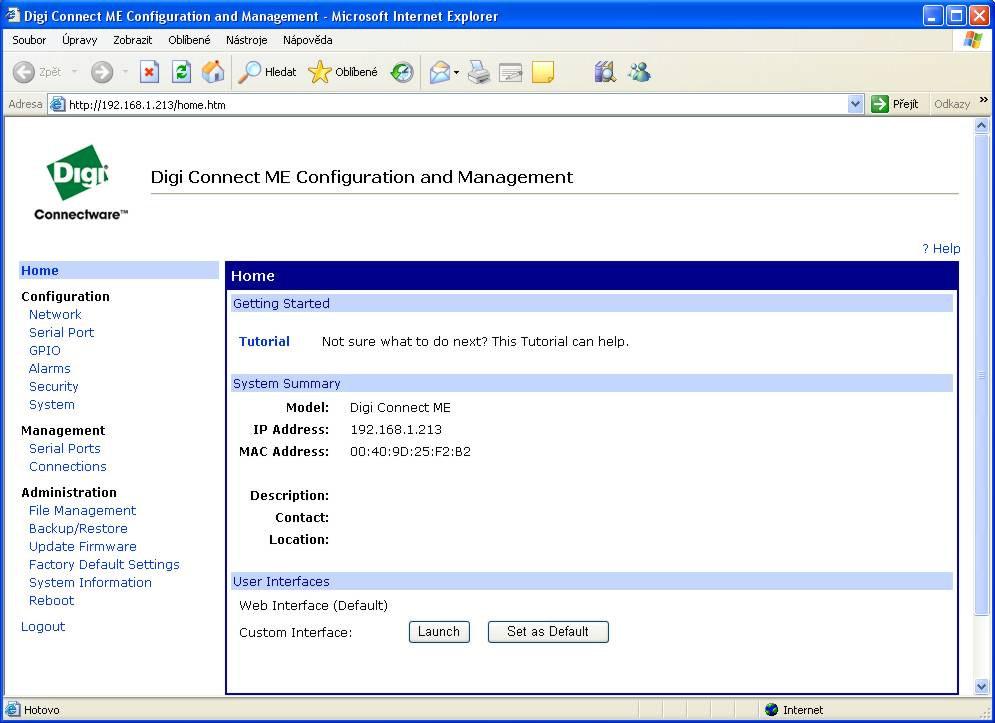The width and height of the screenshot is (995, 723).
Task: Open the Connections management link
Action: click(68, 466)
